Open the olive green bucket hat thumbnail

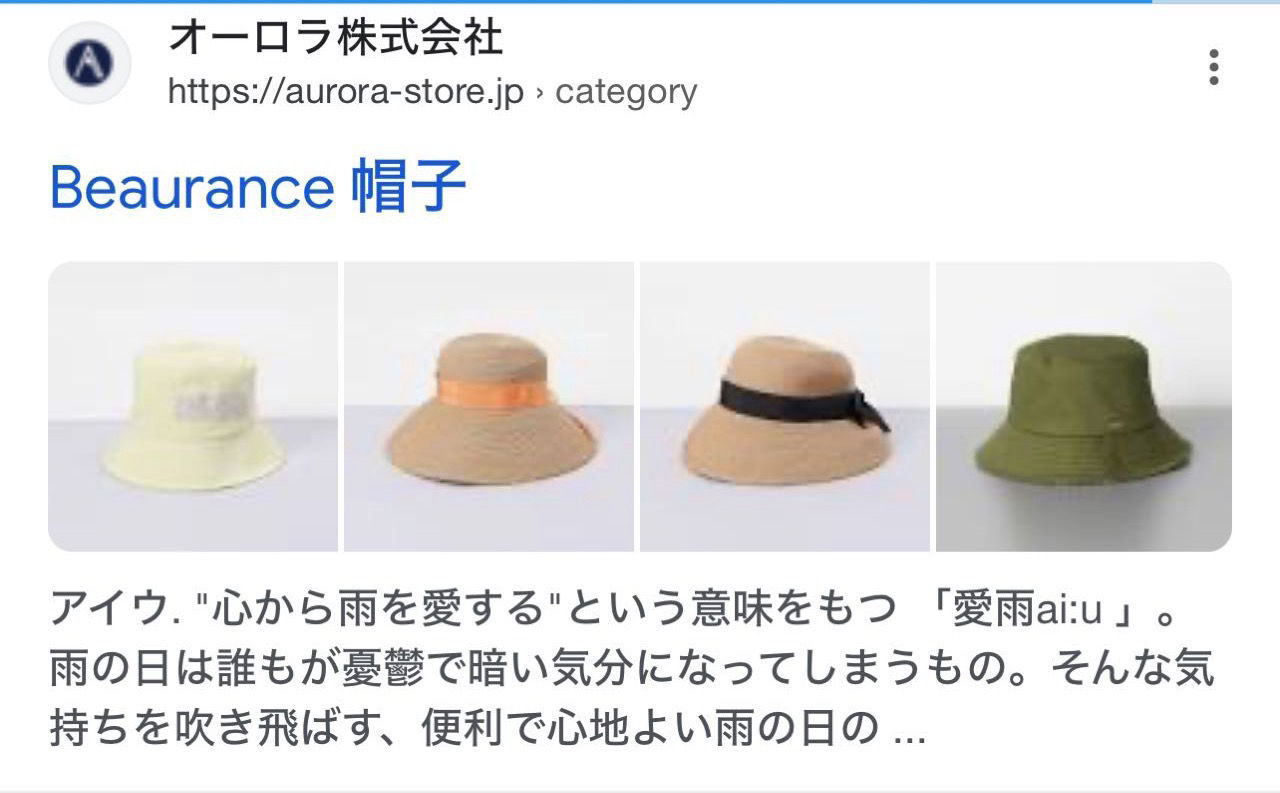(1084, 407)
